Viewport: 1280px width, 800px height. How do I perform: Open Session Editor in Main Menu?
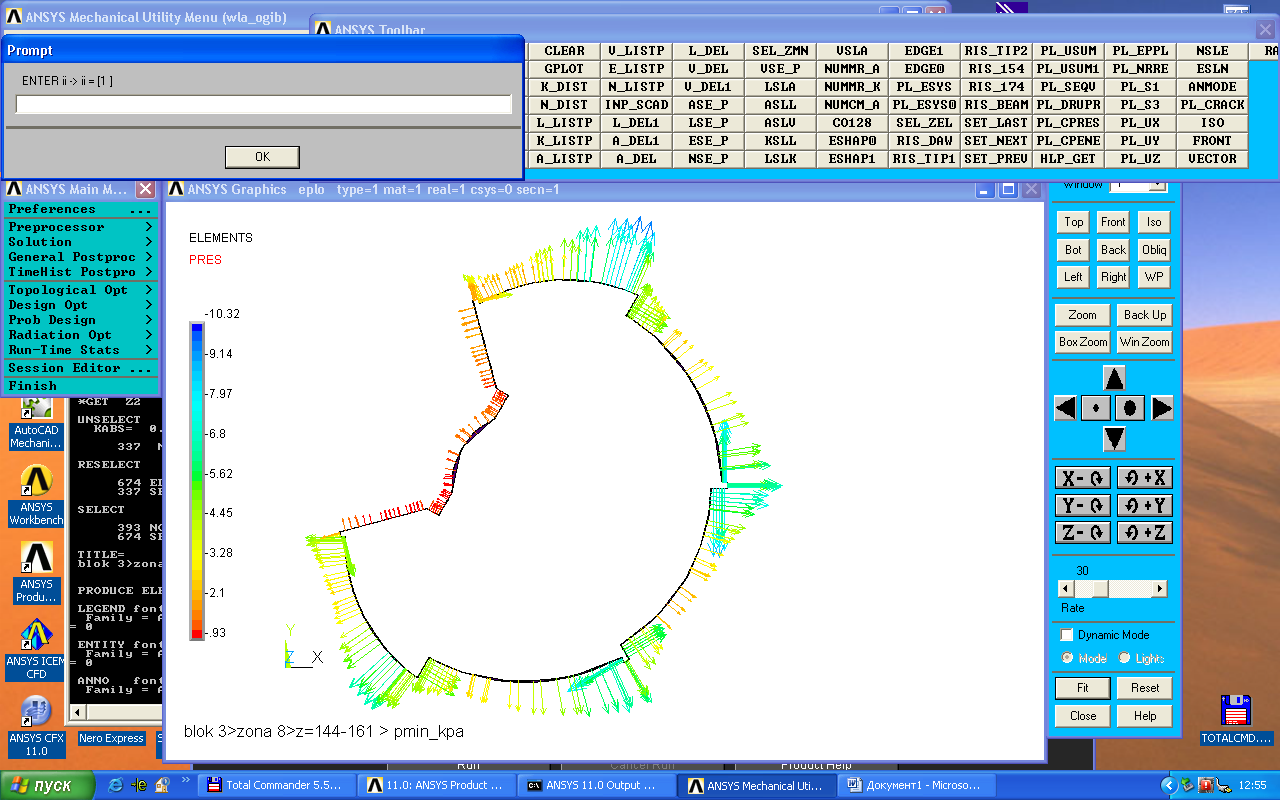tap(80, 368)
